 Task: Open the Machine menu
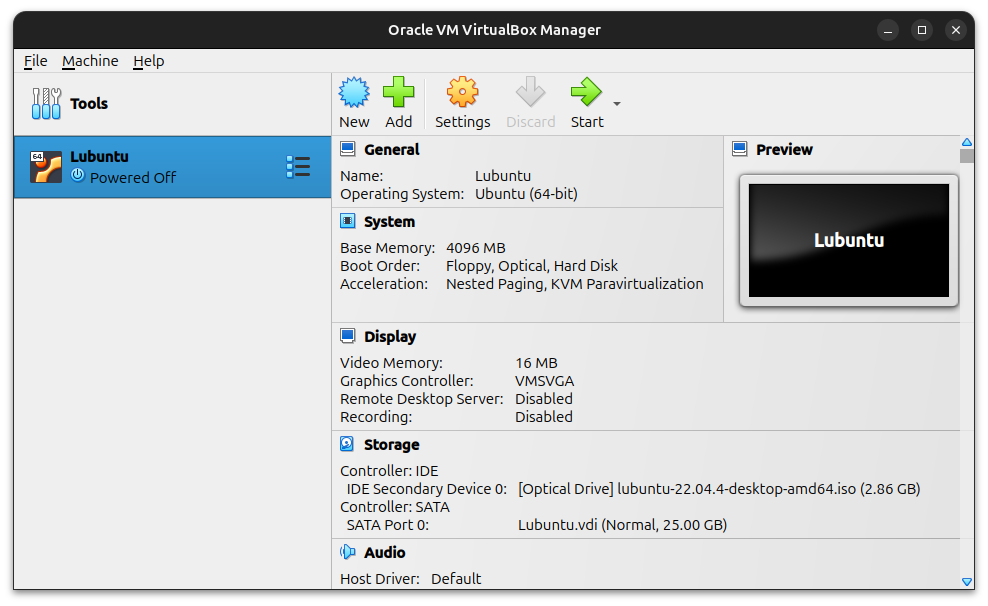pos(90,61)
